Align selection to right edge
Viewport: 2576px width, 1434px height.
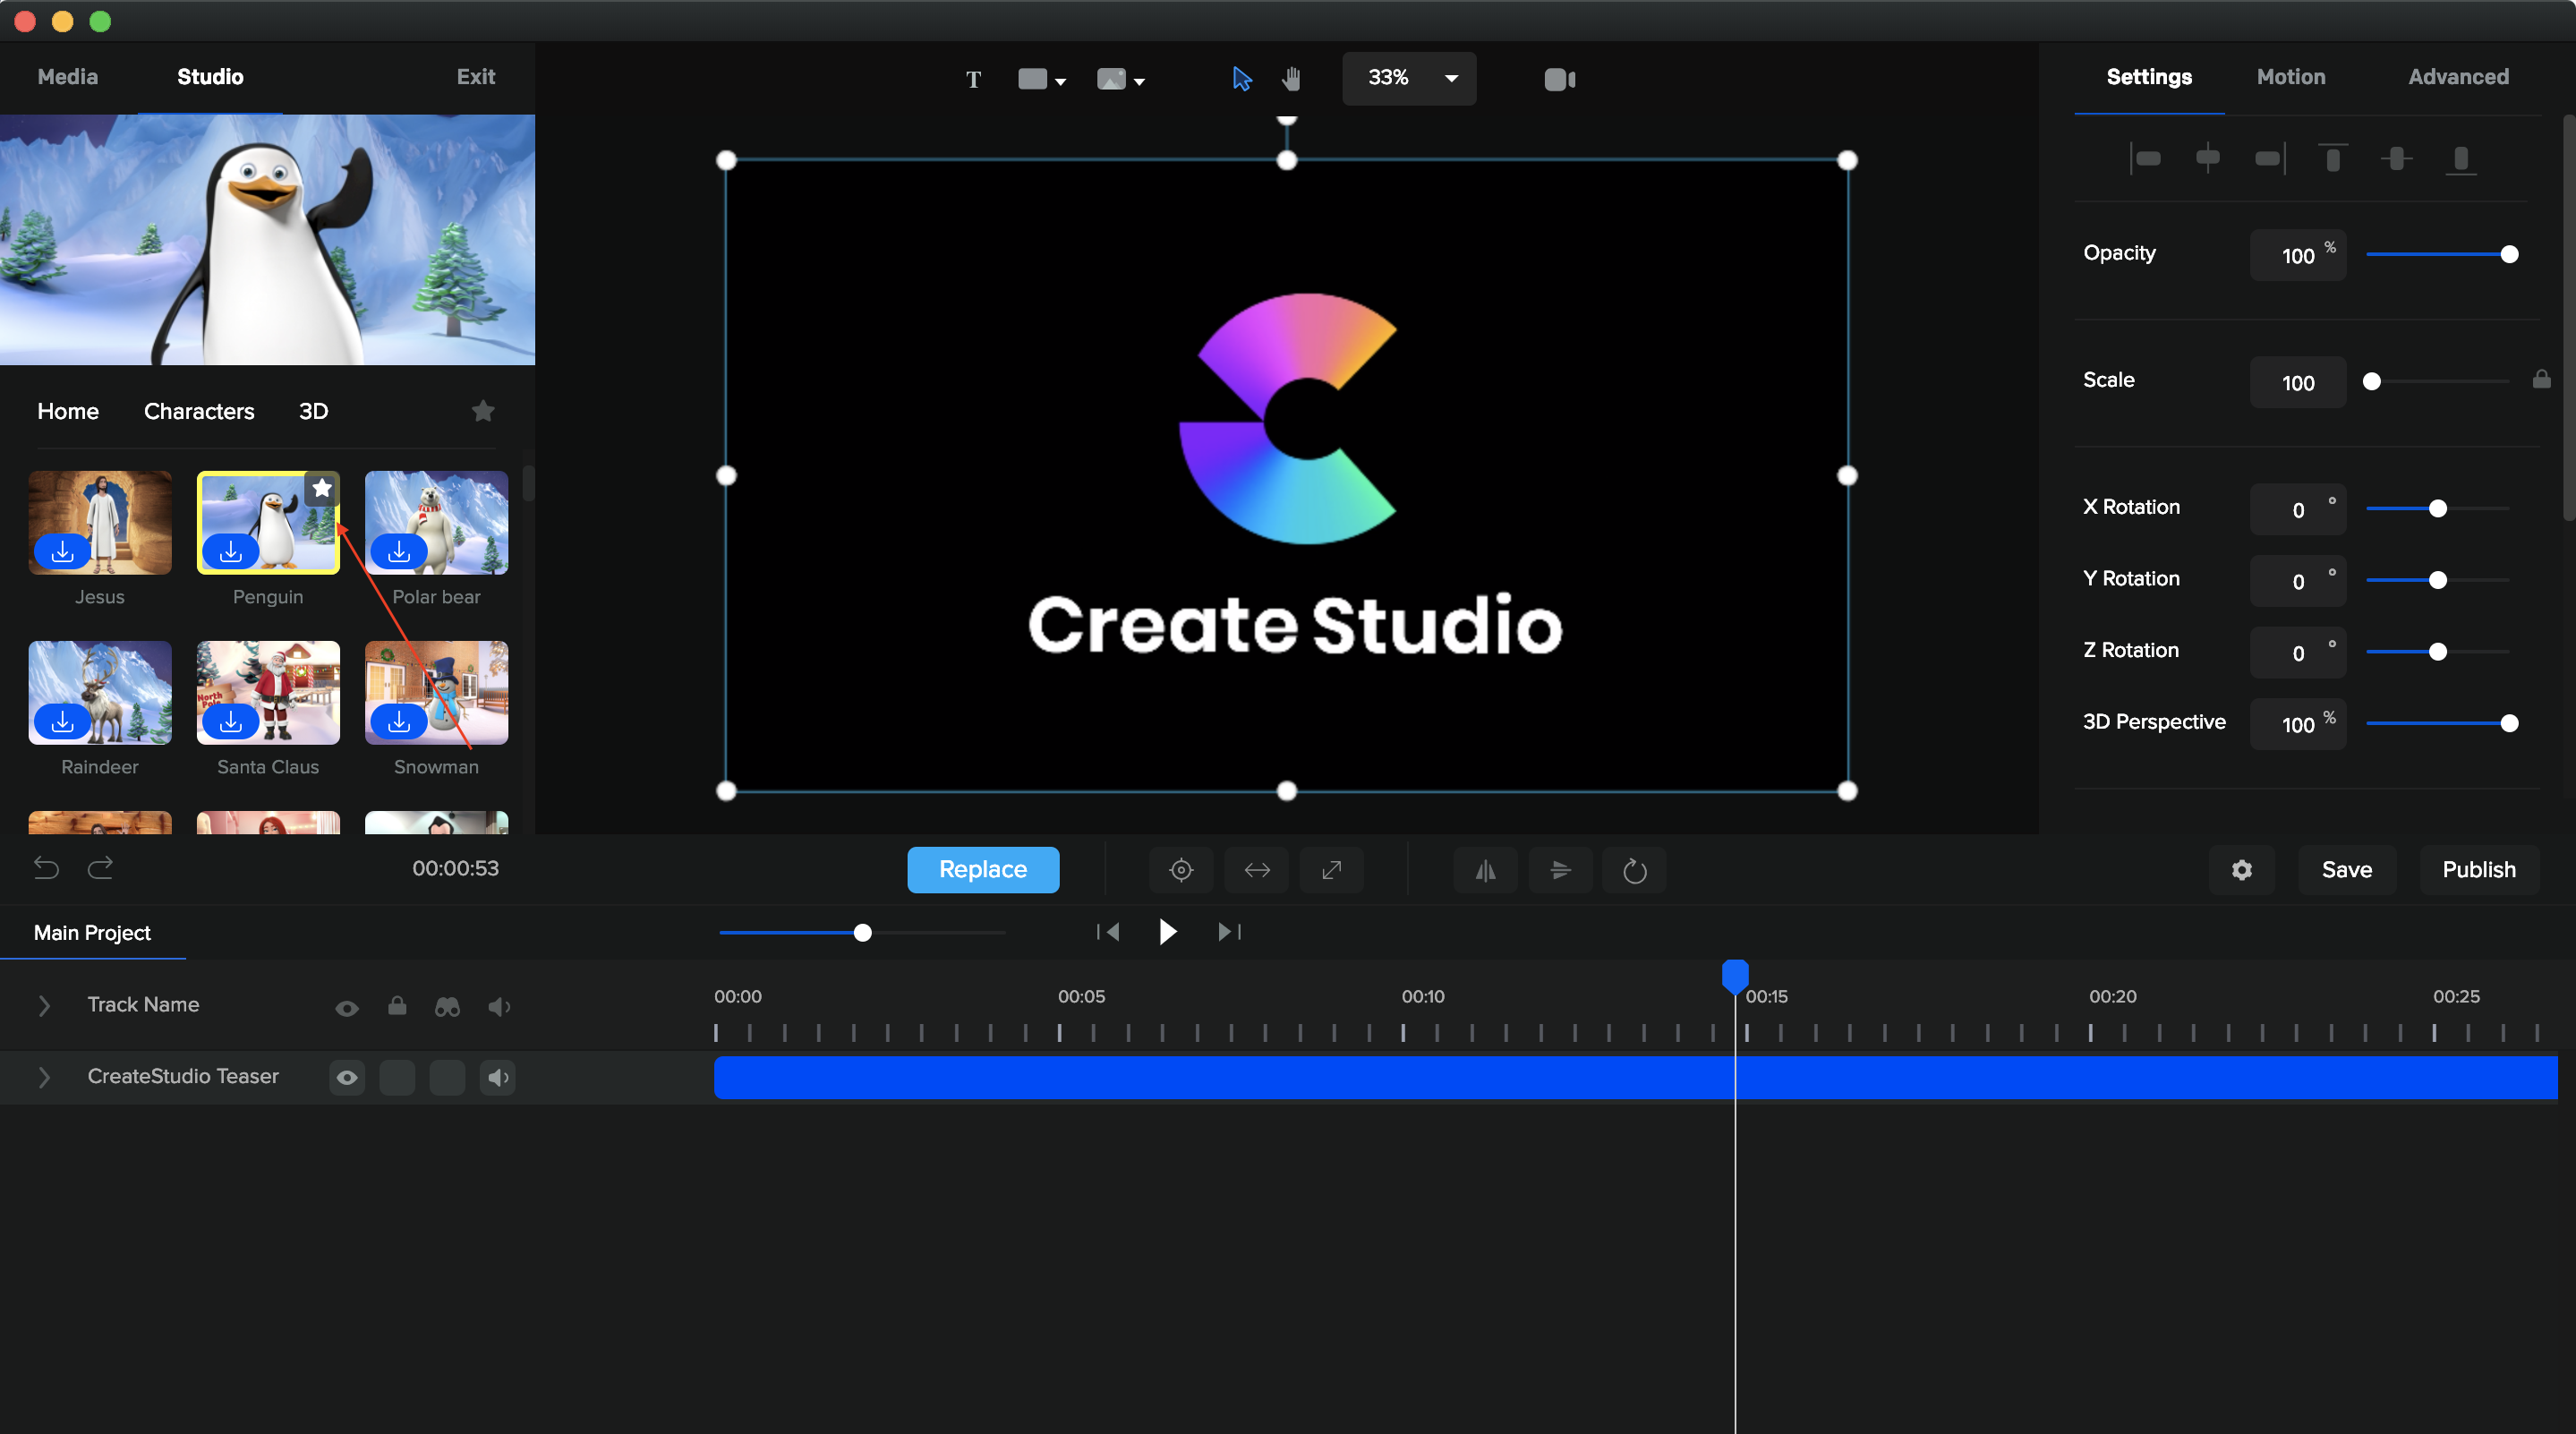(x=2270, y=158)
